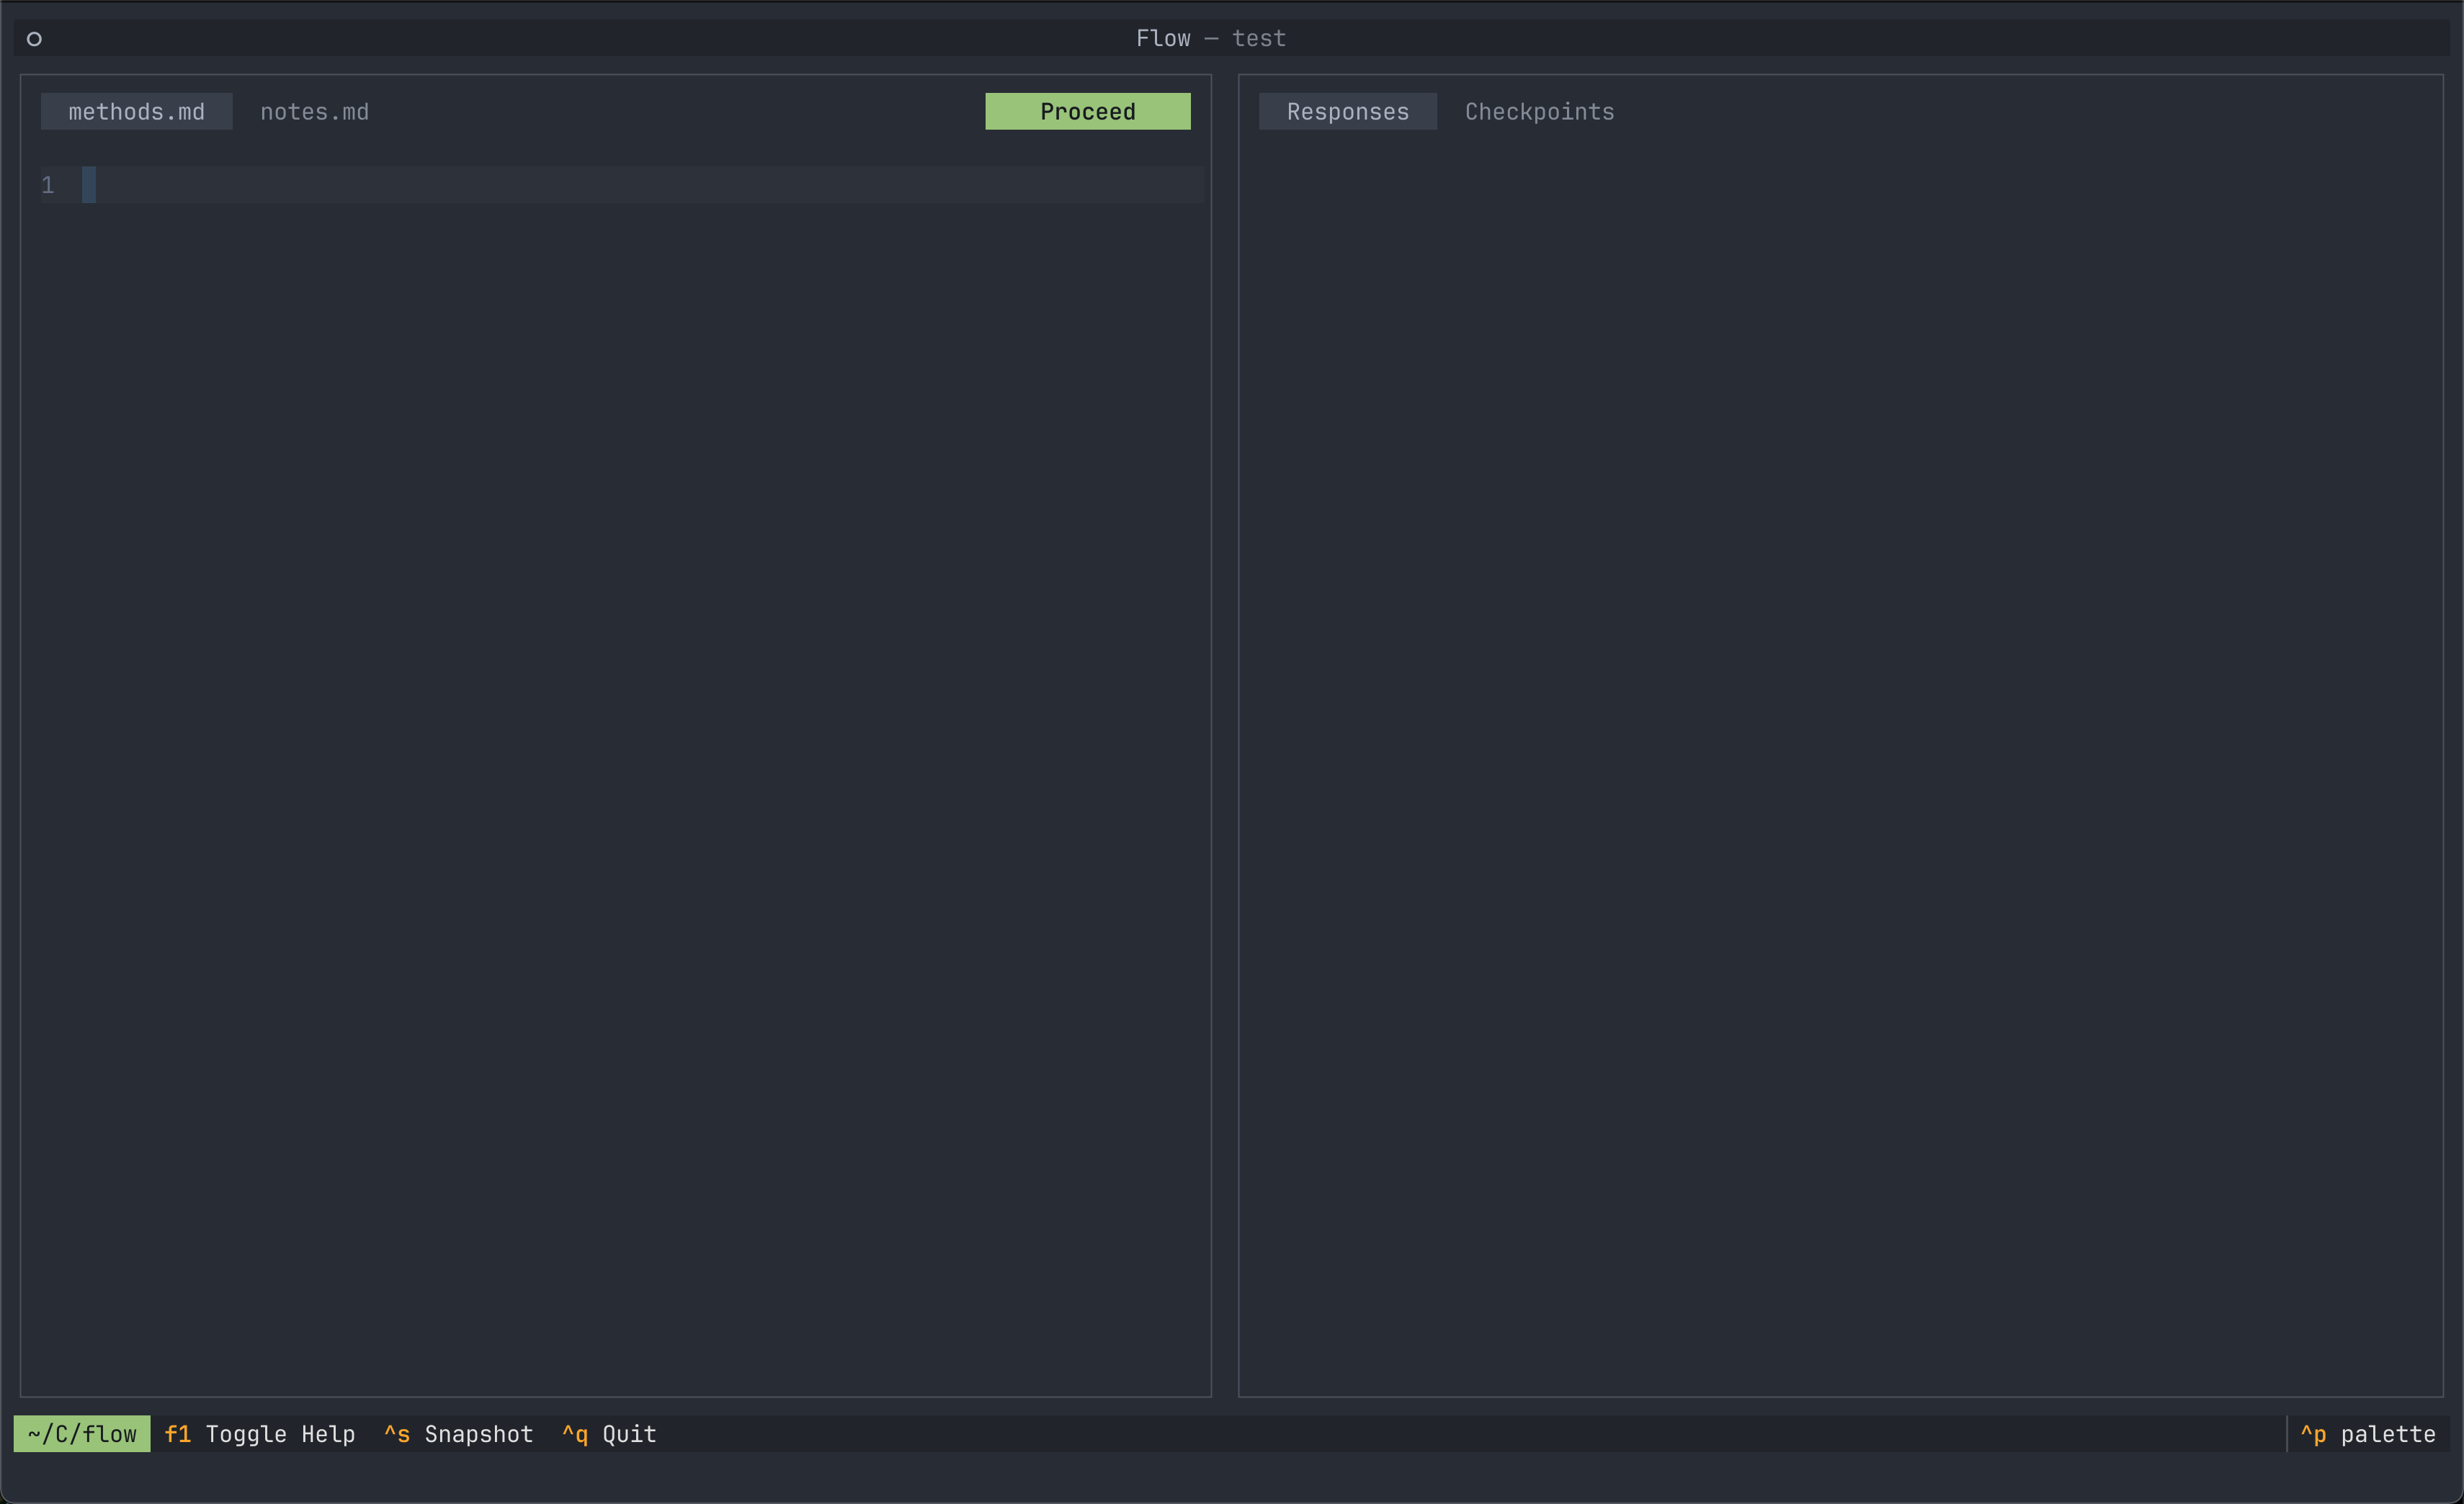Open the notes.md tab
The width and height of the screenshot is (2464, 1504).
(x=314, y=111)
